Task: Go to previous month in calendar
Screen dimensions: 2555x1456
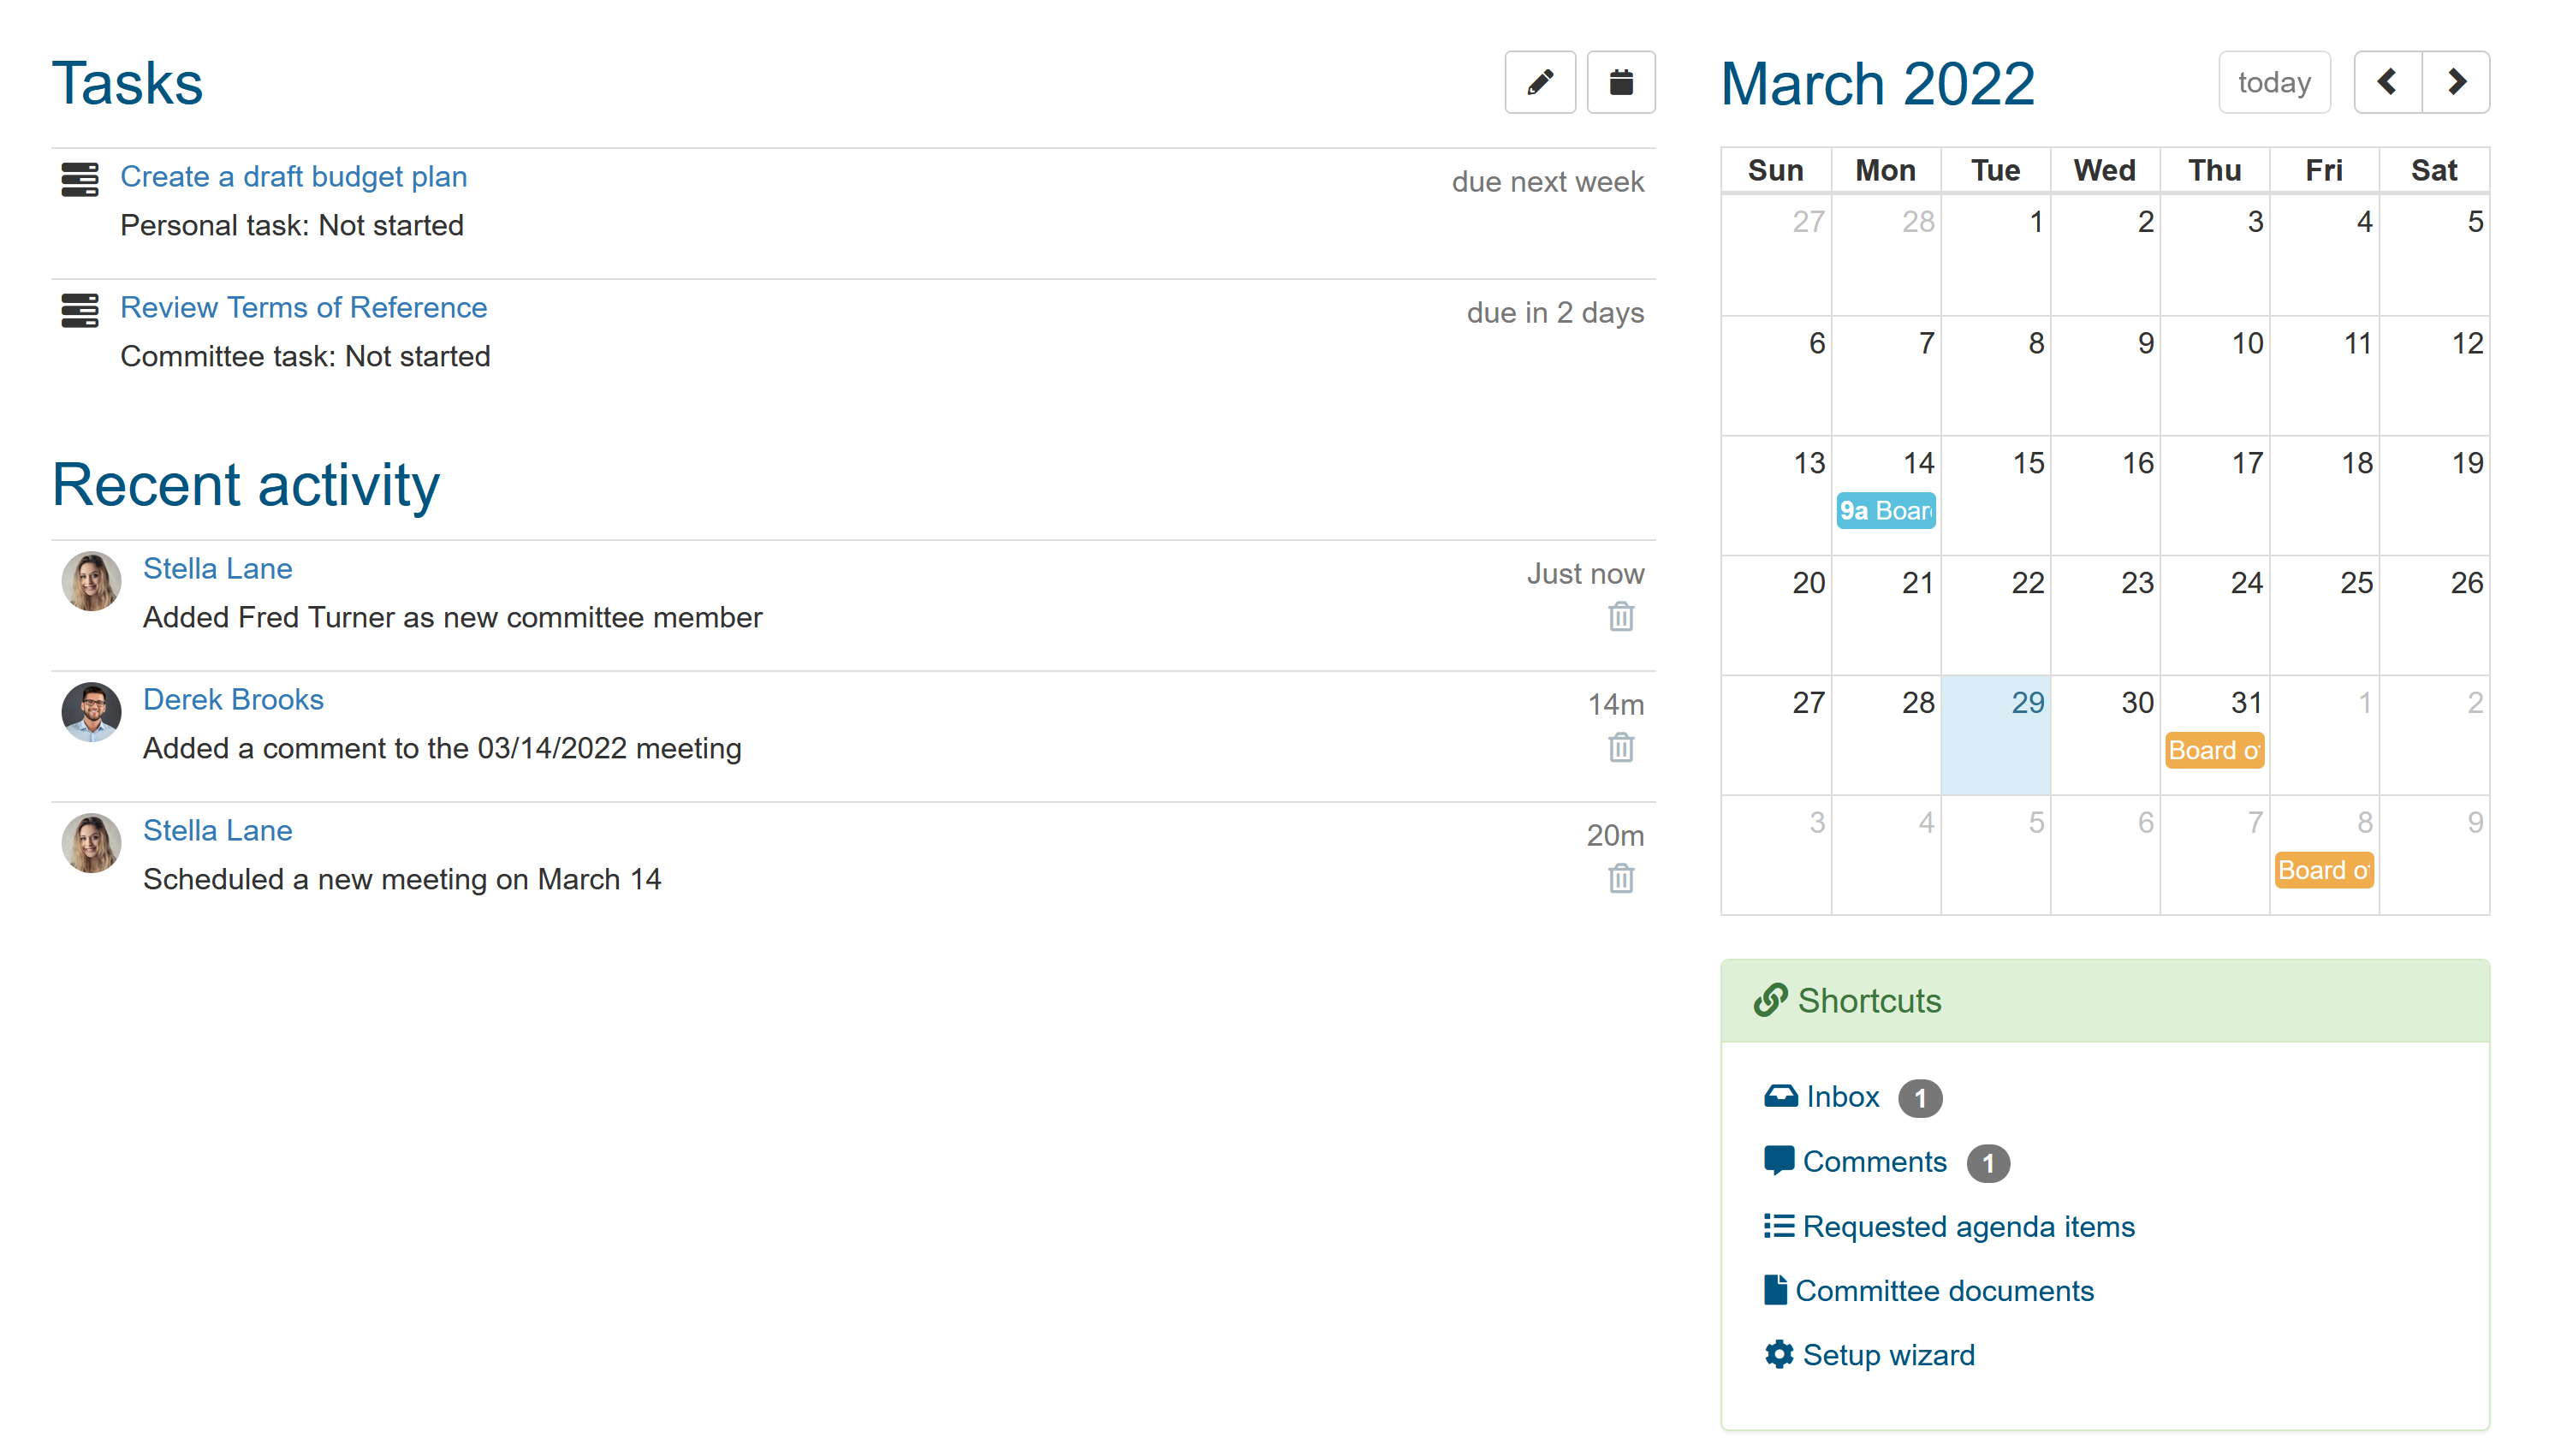Action: [2387, 82]
